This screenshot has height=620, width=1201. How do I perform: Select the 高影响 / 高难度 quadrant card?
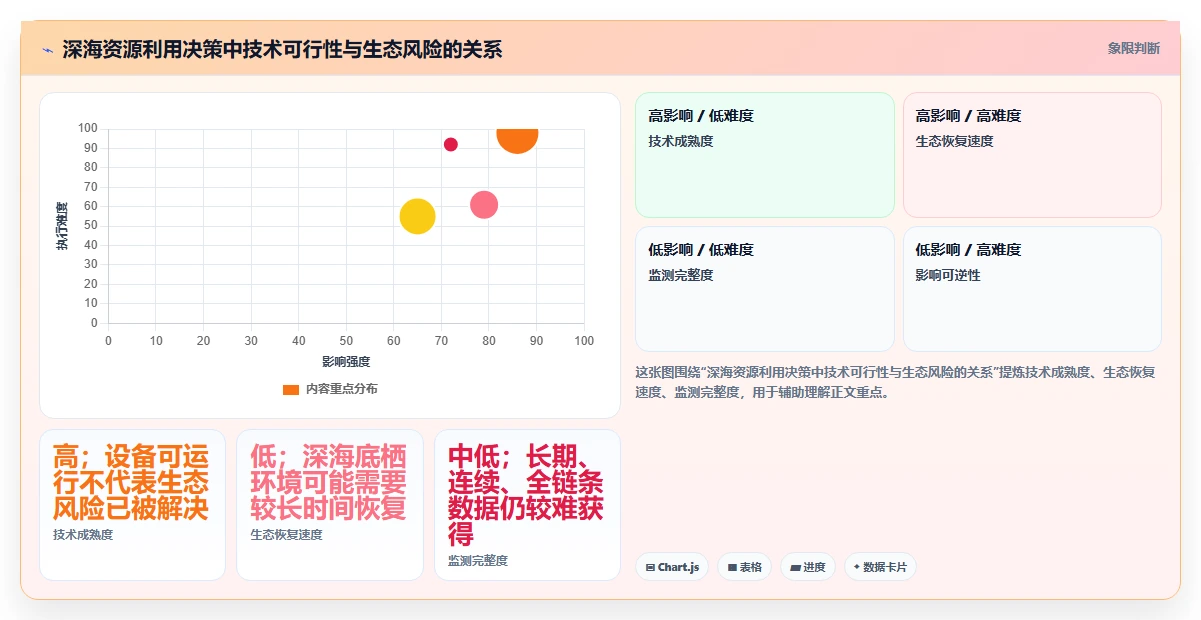(1032, 155)
